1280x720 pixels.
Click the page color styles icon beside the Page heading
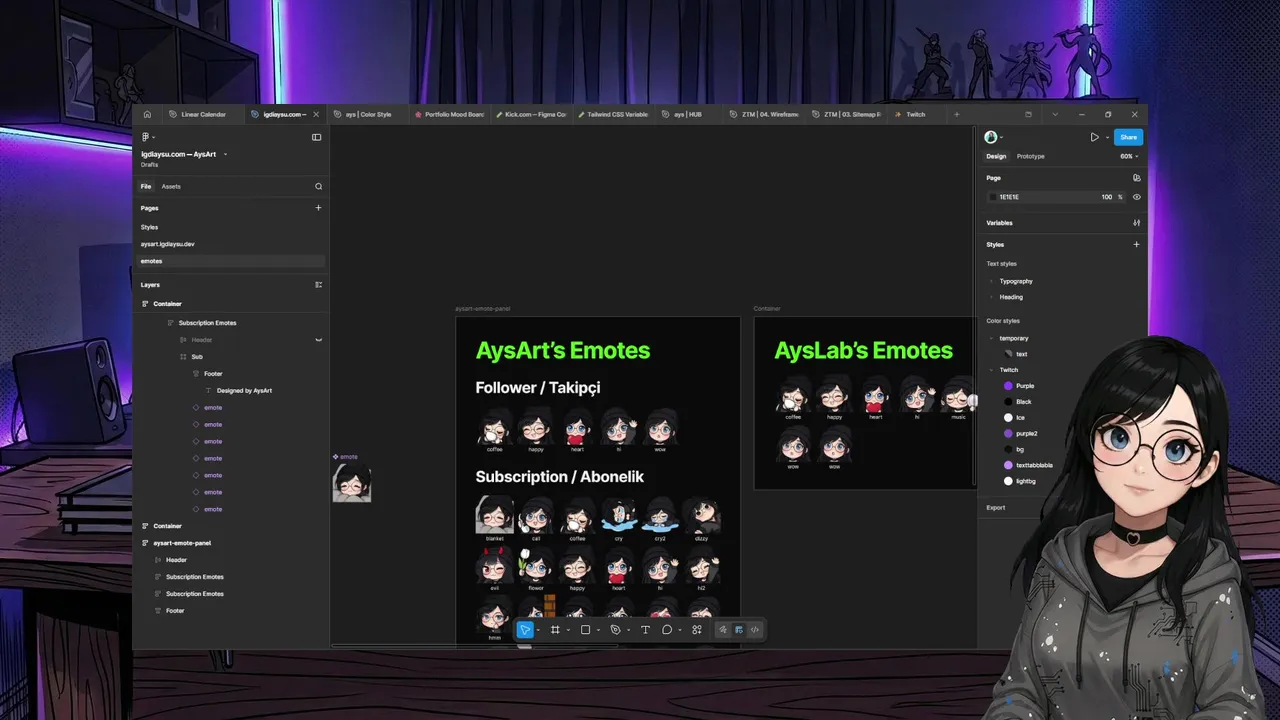1137,178
